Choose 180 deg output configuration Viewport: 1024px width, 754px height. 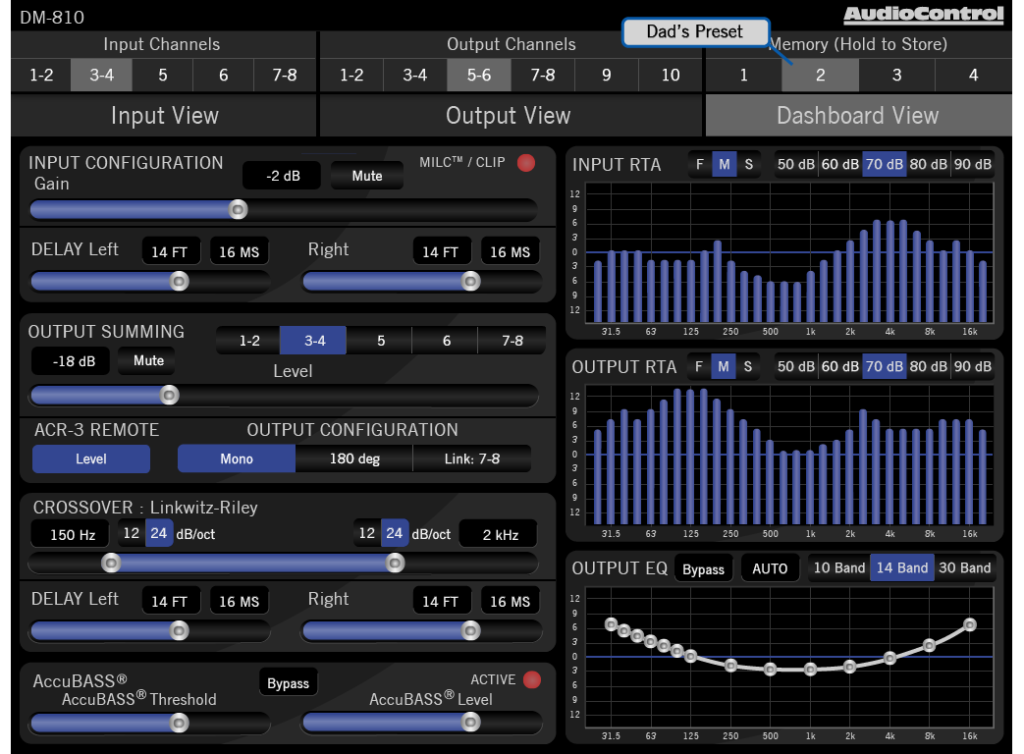click(x=354, y=459)
